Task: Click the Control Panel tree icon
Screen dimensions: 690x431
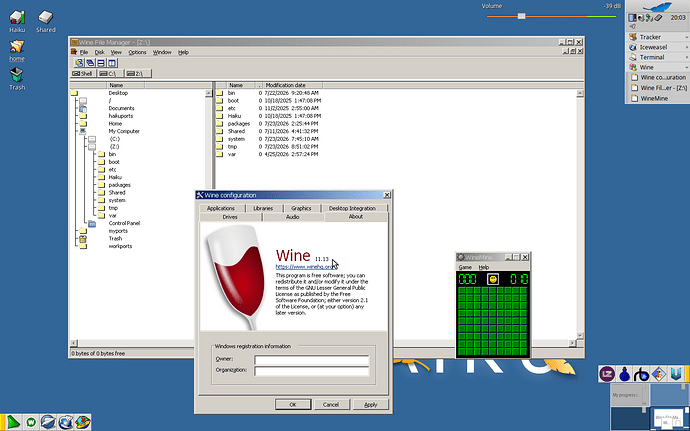Action: click(92, 223)
